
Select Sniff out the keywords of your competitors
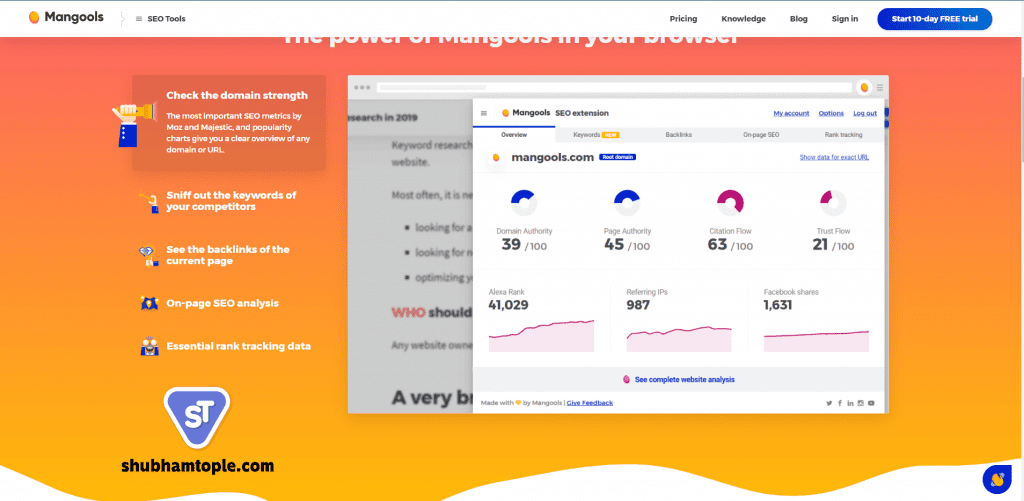[231, 201]
